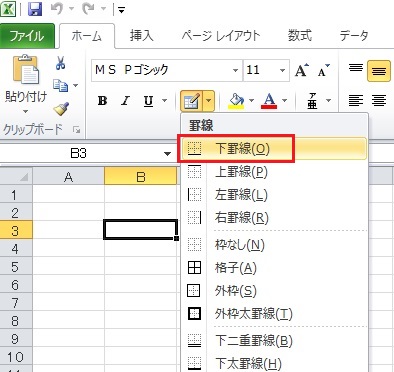The image size is (394, 372).
Task: Click the red Font Color A button
Action: click(x=270, y=100)
